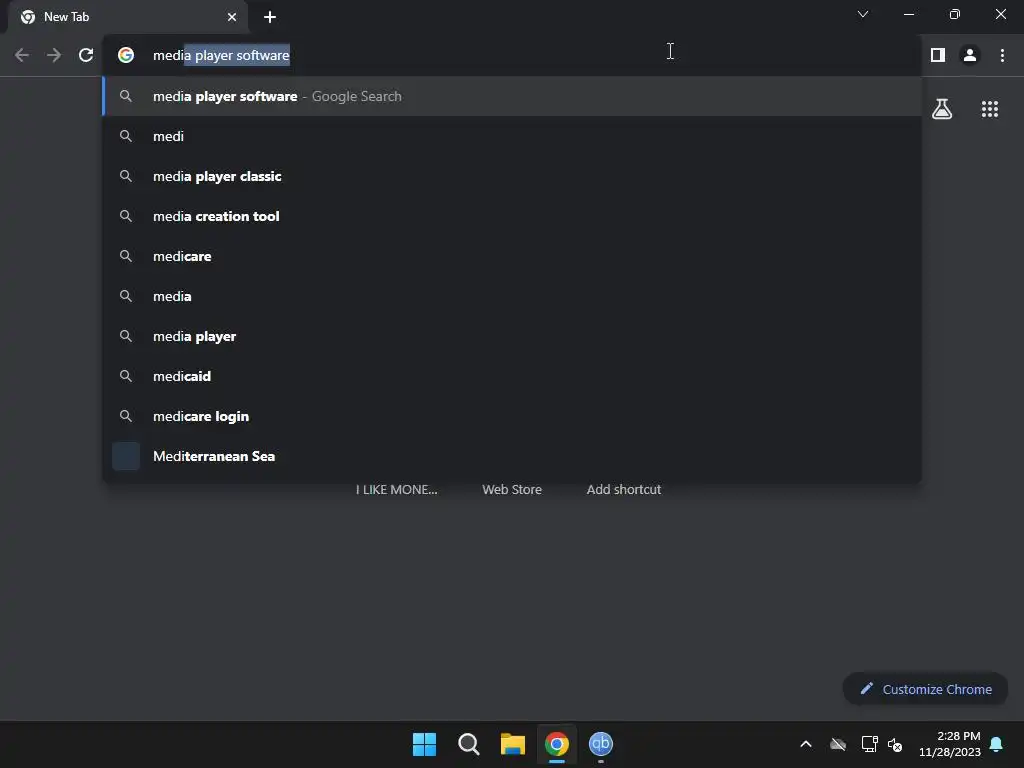Choose 'media player software' Google Search suggestion

pyautogui.click(x=513, y=97)
